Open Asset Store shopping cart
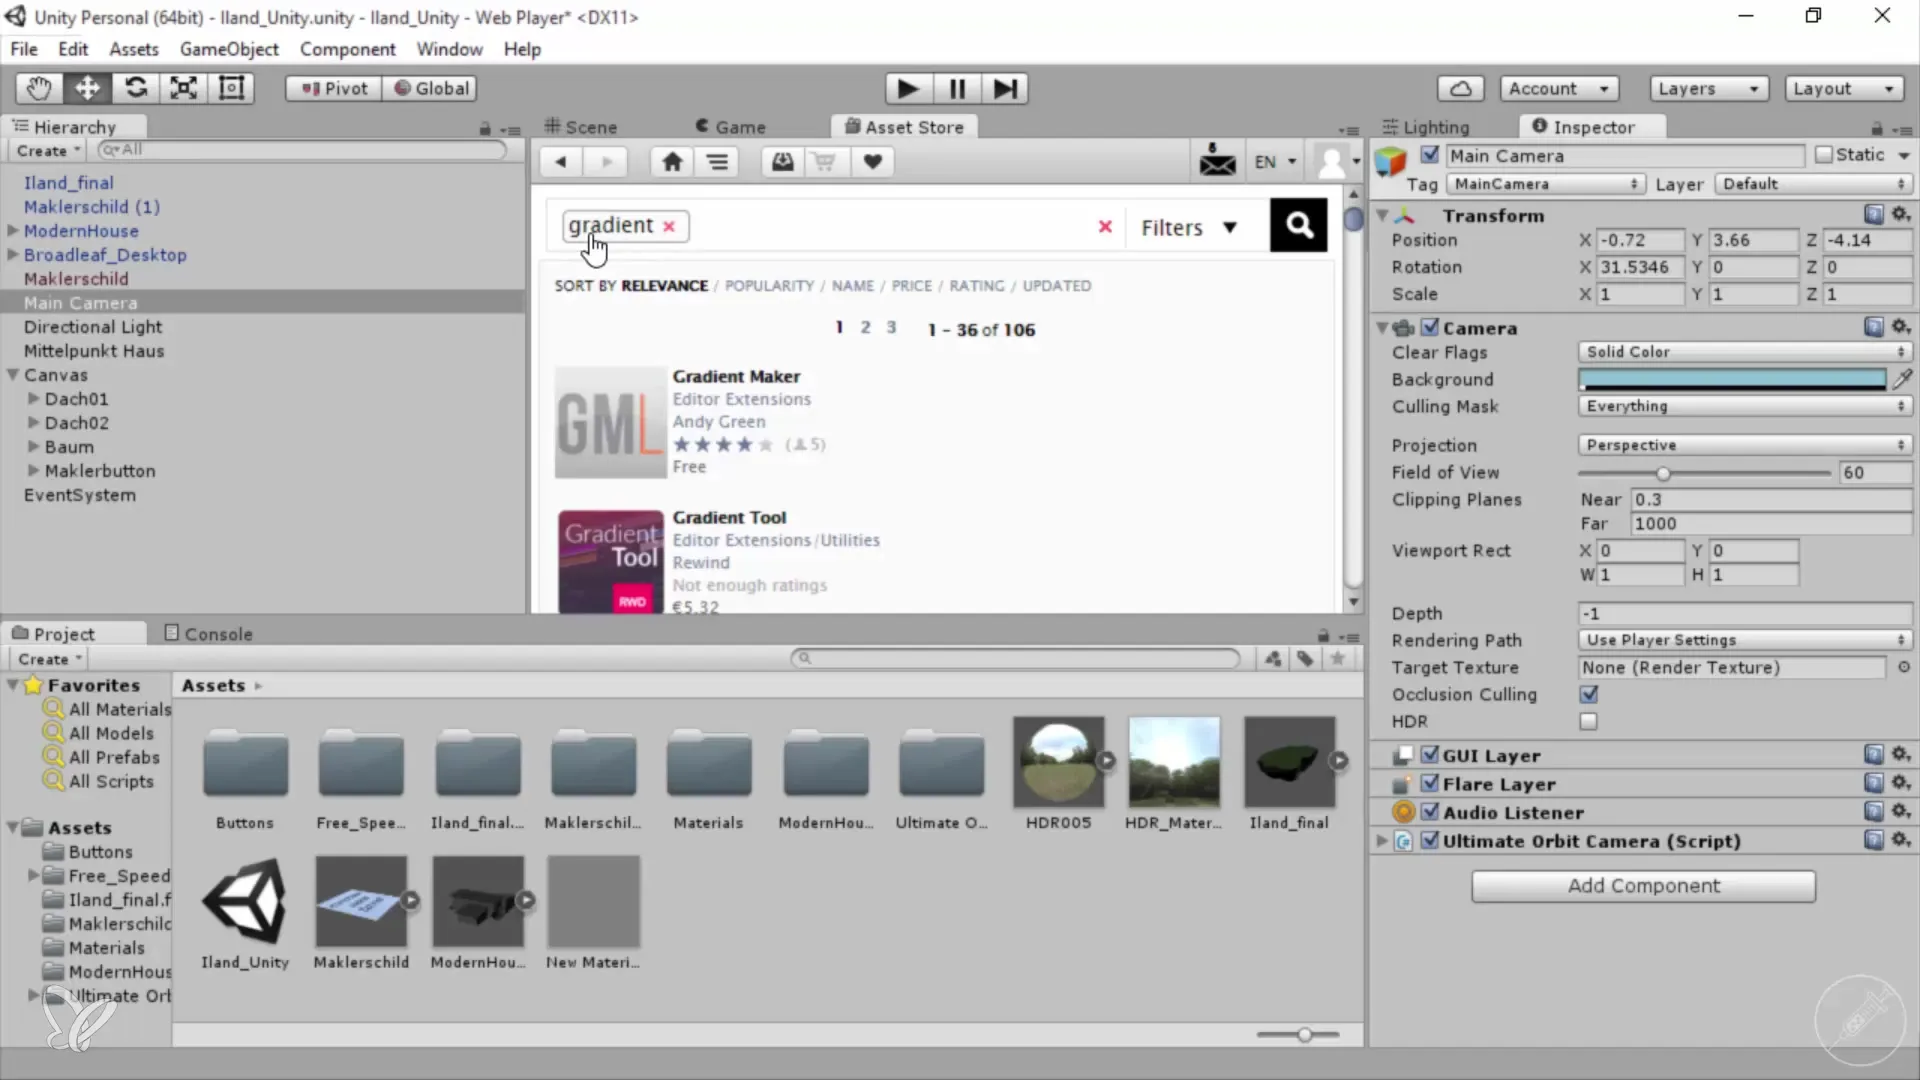Screen dimensions: 1920x1080 (x=824, y=162)
